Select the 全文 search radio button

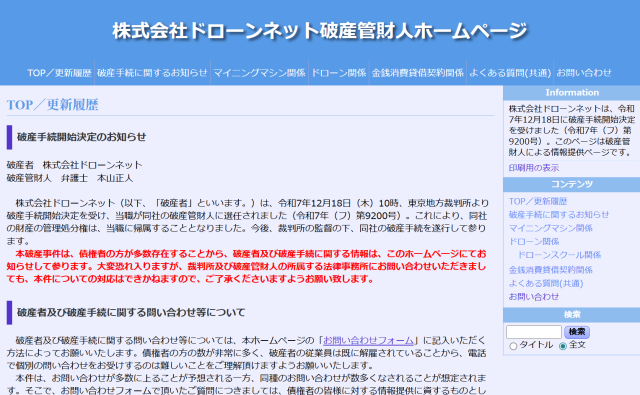pos(563,346)
